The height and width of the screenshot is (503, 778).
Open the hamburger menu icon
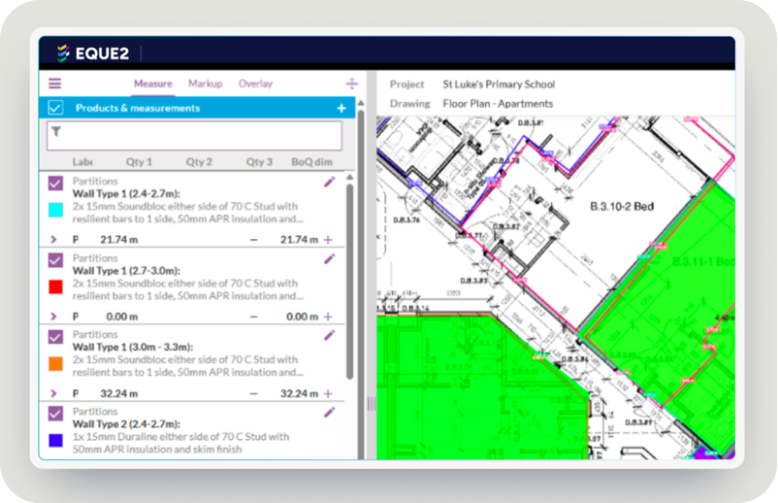tap(55, 83)
